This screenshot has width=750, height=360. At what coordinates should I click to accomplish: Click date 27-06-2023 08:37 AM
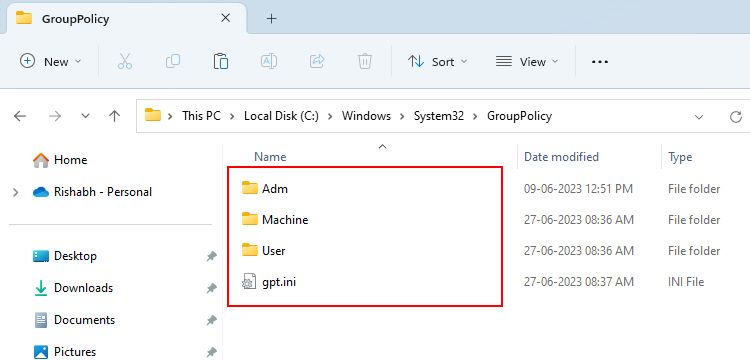click(x=579, y=282)
